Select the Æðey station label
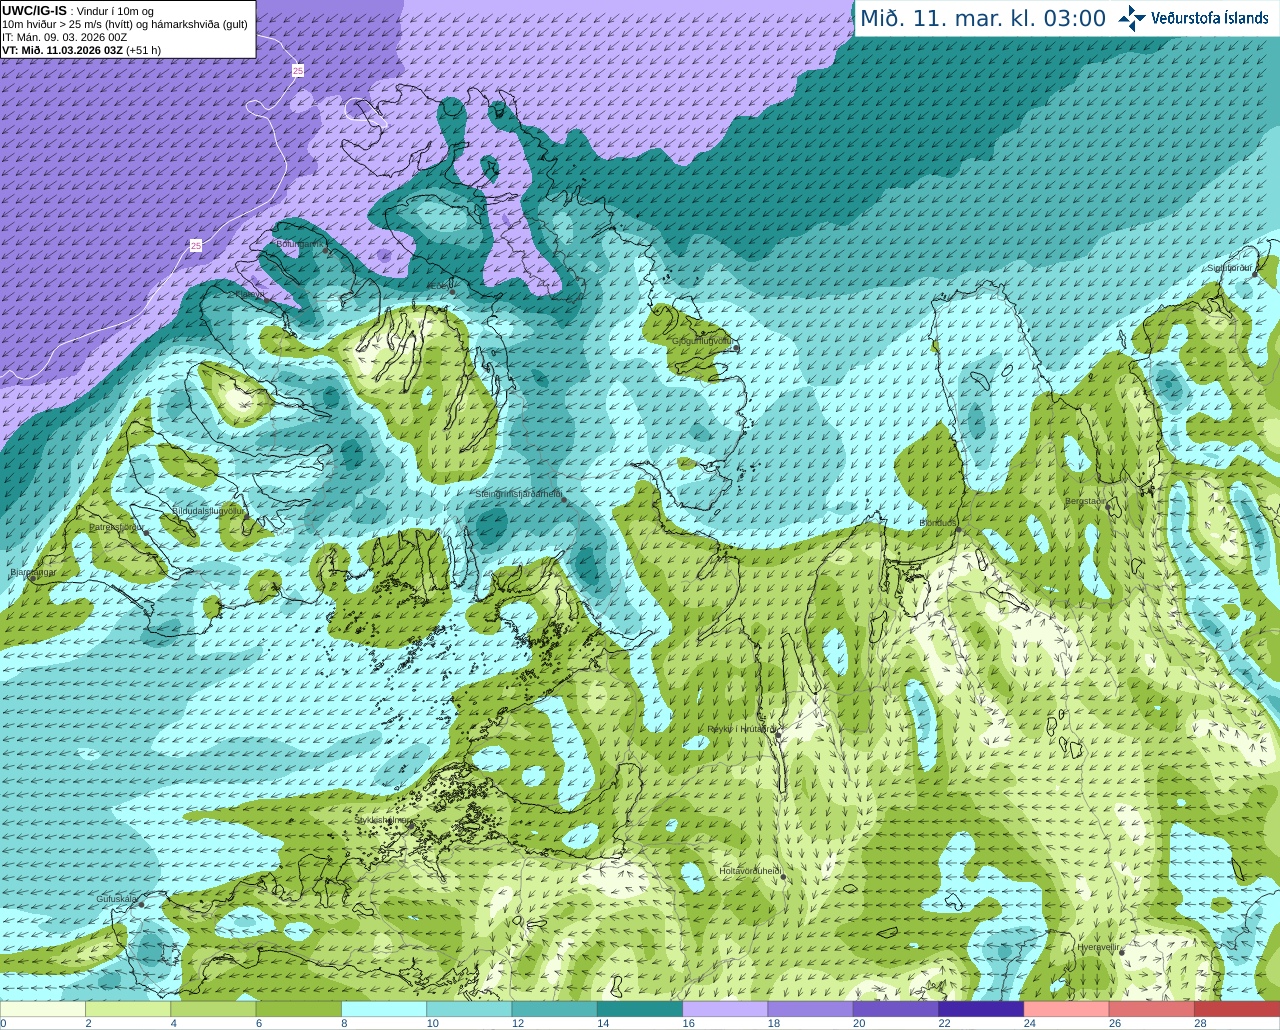This screenshot has height=1030, width=1280. 438,286
